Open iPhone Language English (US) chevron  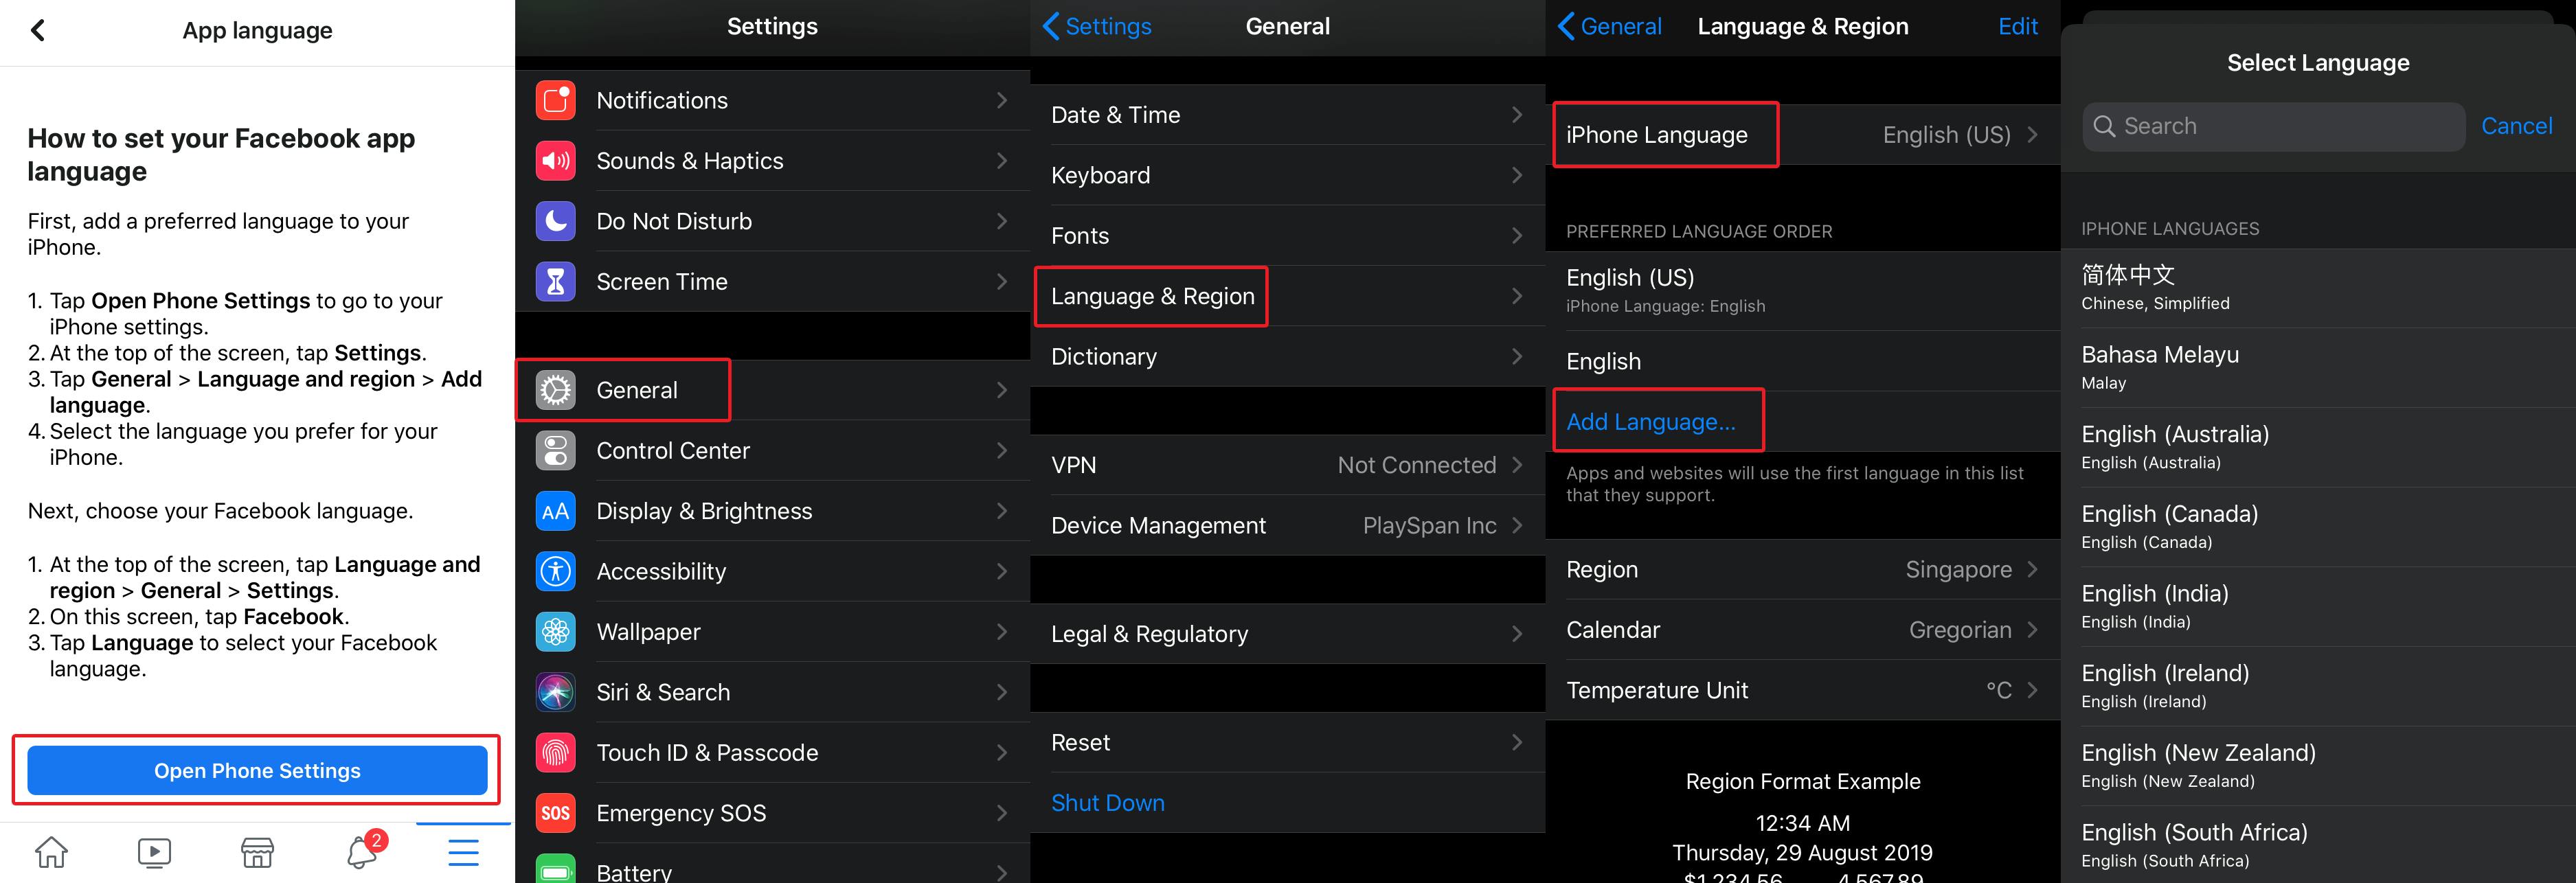point(2032,135)
